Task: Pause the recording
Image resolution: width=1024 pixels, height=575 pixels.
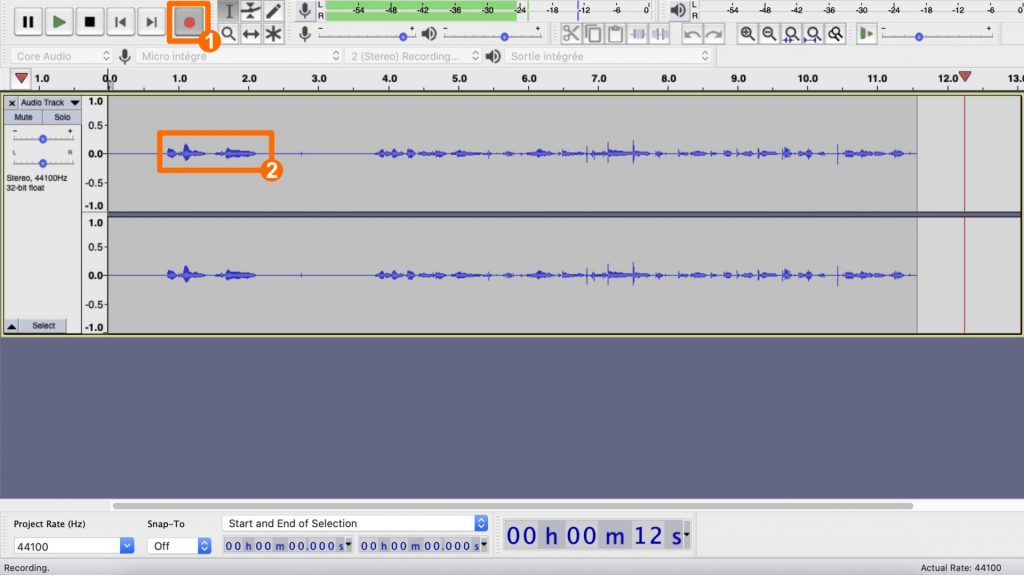Action: 28,21
